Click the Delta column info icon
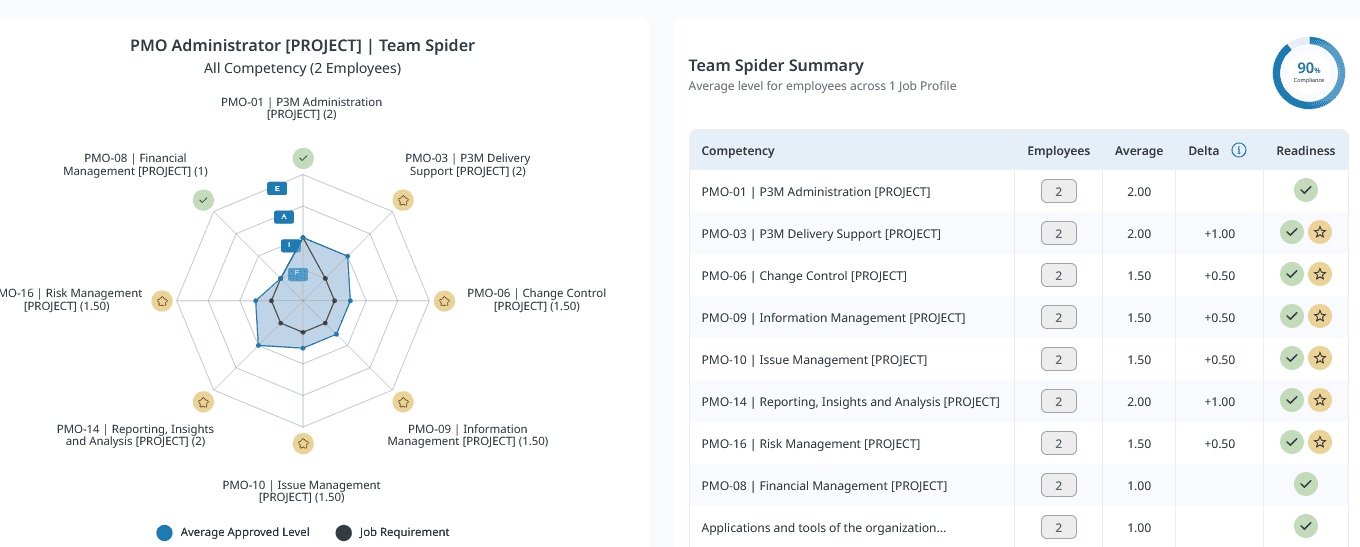 (x=1239, y=150)
